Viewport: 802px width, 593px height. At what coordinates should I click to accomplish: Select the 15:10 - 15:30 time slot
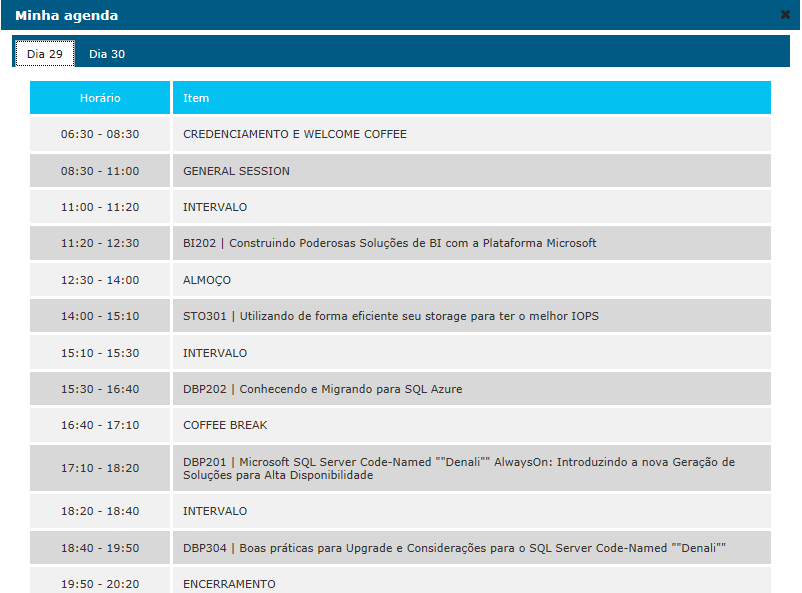(x=100, y=353)
